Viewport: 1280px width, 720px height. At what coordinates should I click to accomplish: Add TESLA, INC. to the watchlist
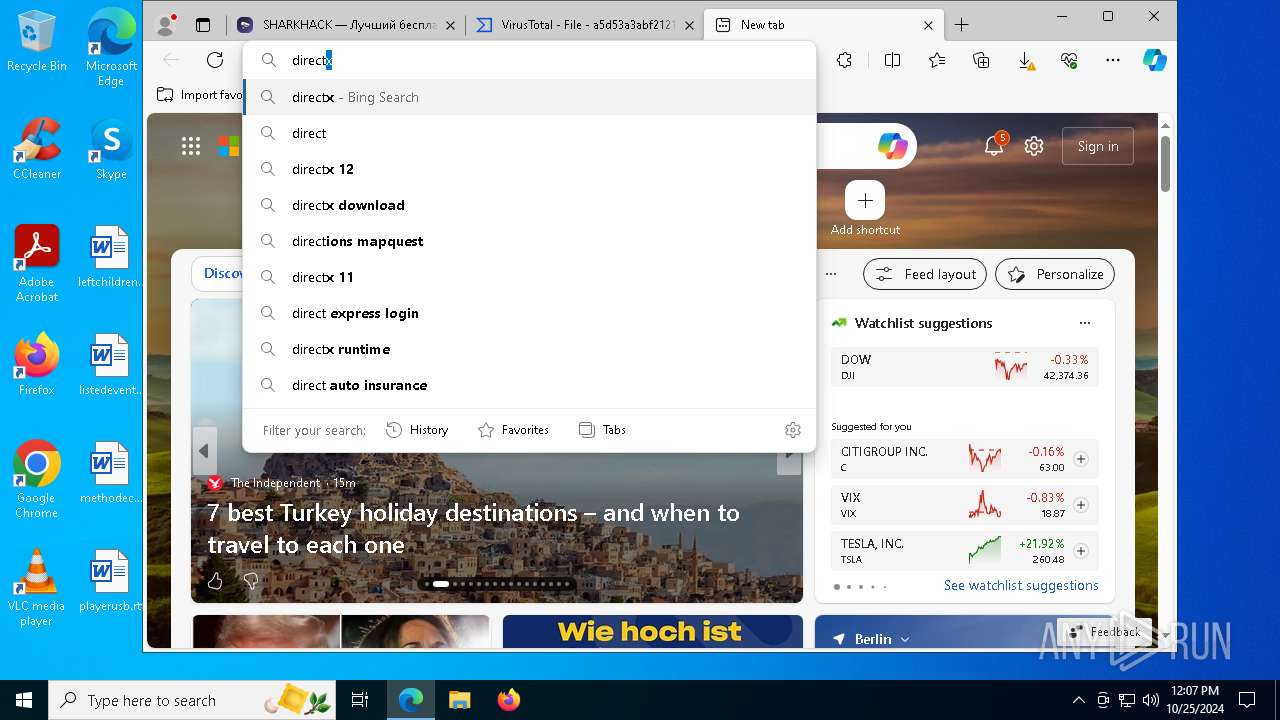(1081, 551)
